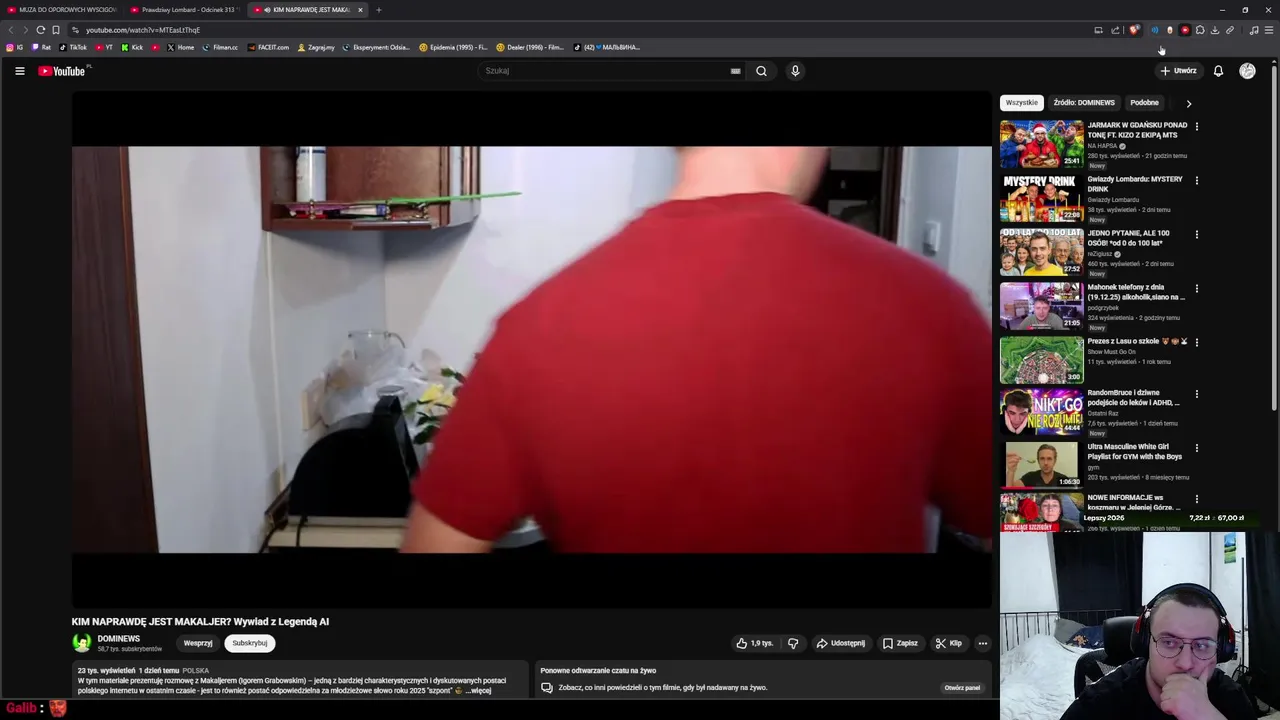The width and height of the screenshot is (1280, 720).
Task: Dislike the video
Action: (x=793, y=643)
